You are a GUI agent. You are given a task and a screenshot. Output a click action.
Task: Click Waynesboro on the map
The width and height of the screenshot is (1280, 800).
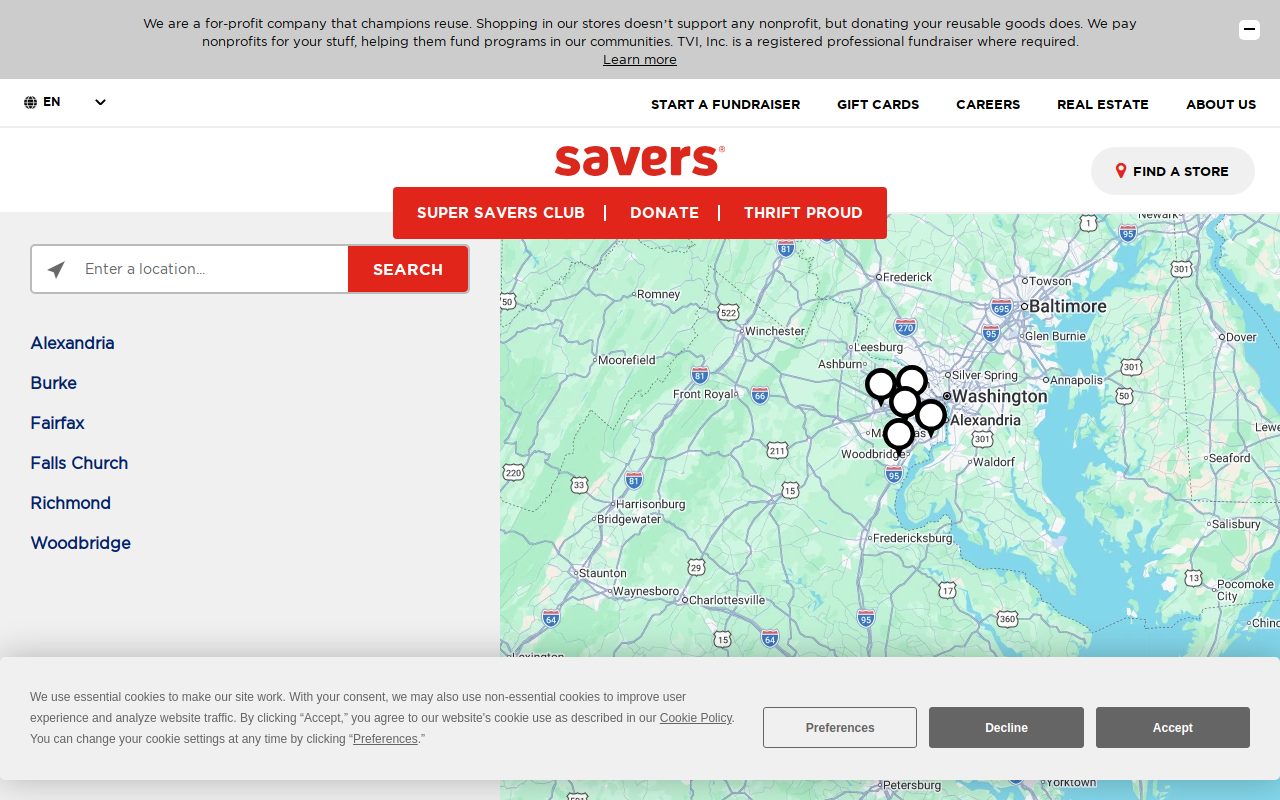[646, 591]
